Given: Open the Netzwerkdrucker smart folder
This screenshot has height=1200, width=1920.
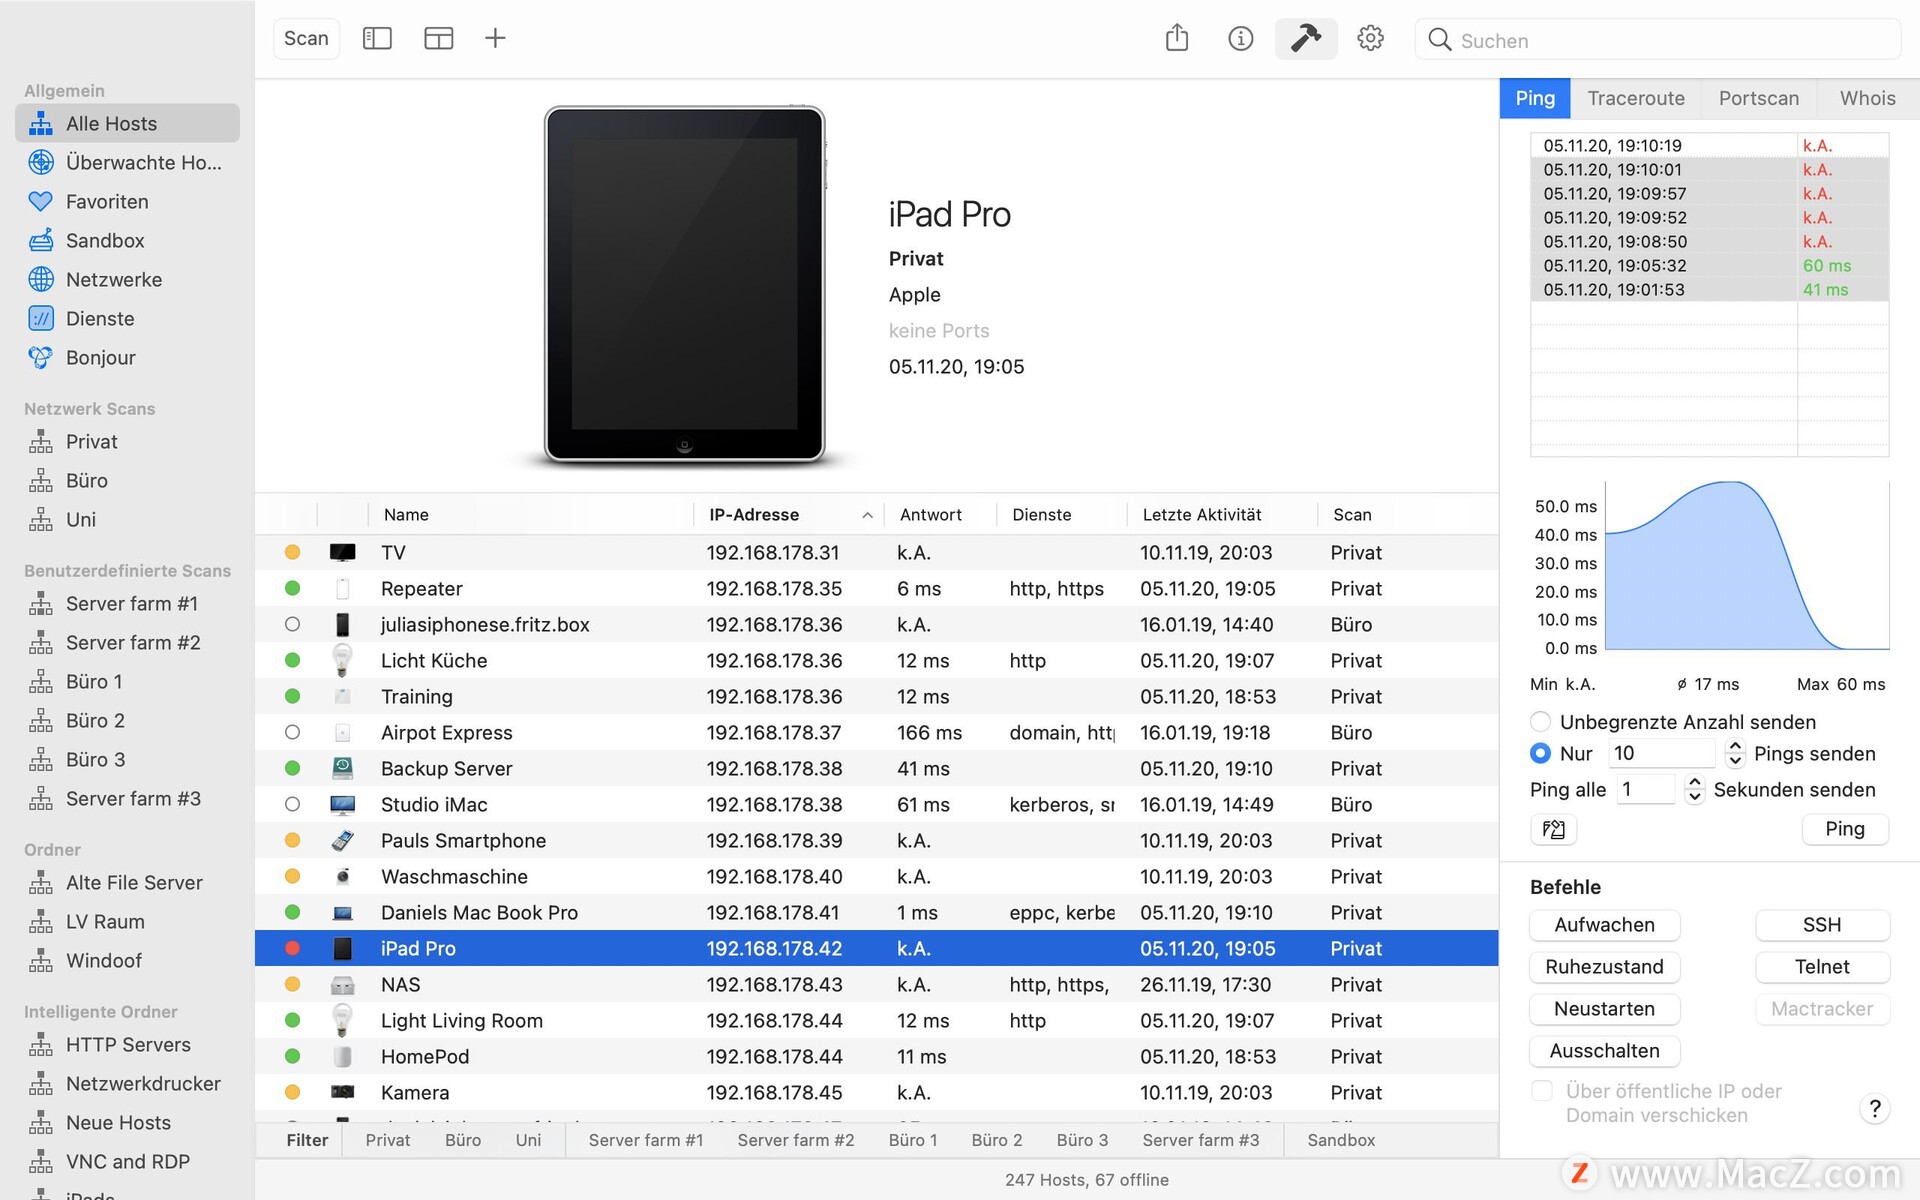Looking at the screenshot, I should click(127, 1083).
